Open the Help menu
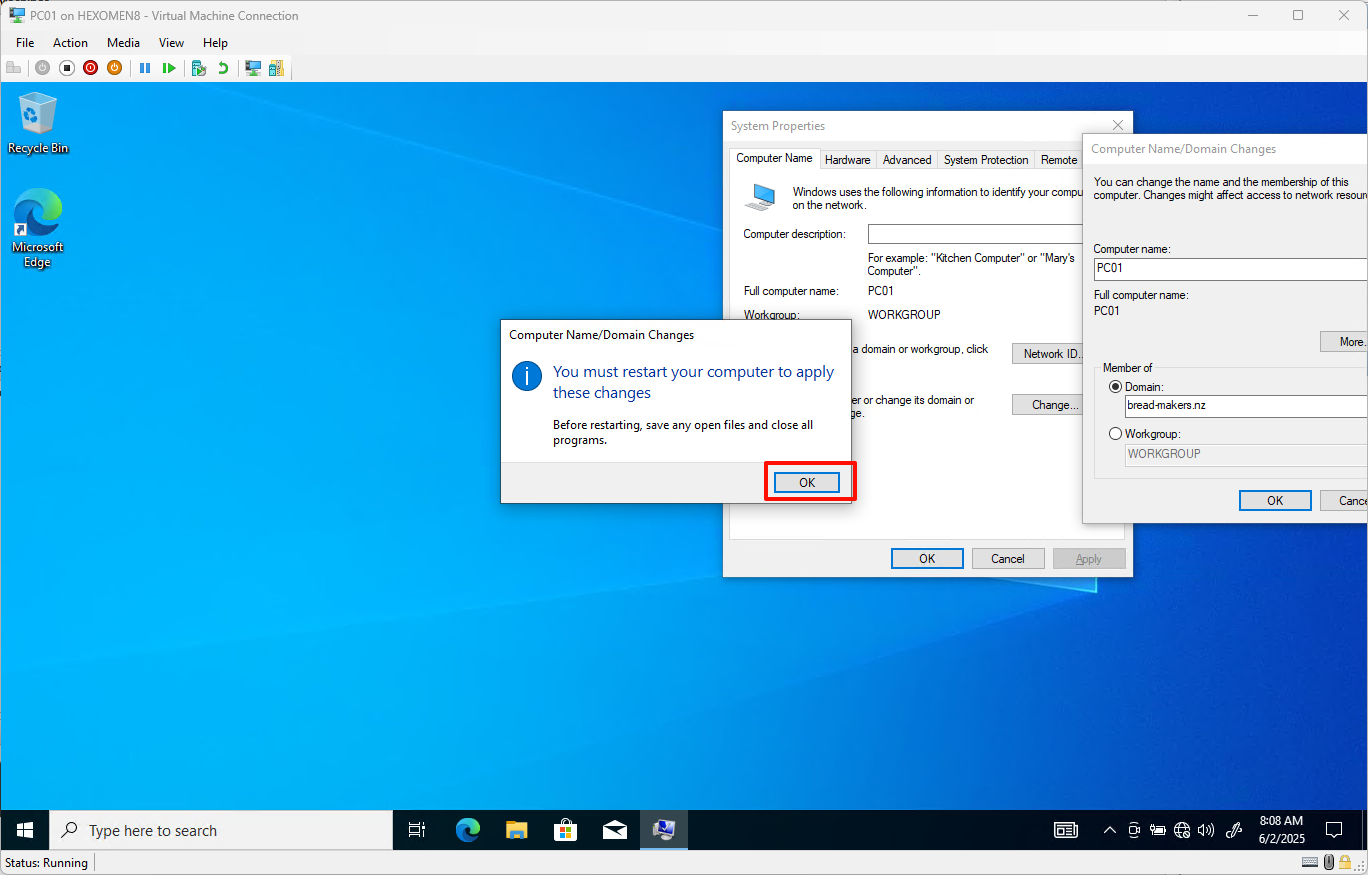1368x875 pixels. click(215, 43)
